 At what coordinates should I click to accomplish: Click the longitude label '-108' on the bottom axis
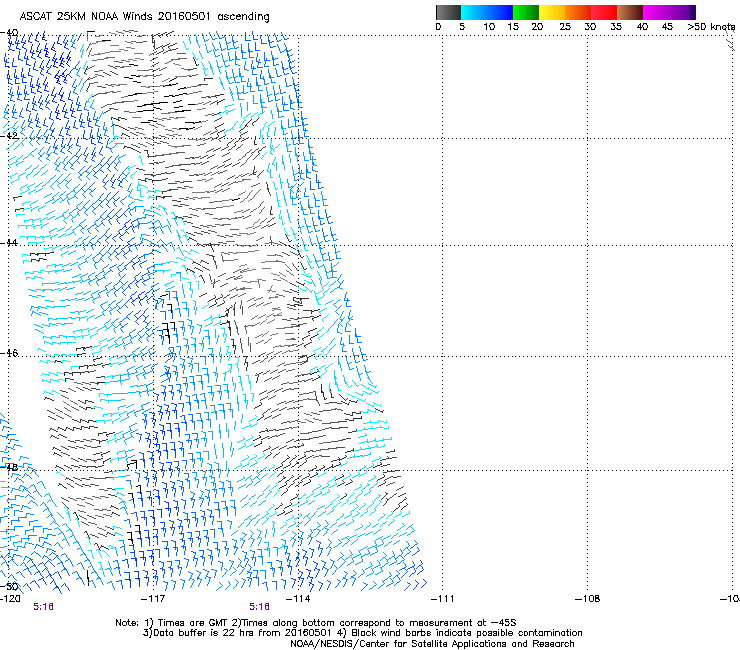pos(588,599)
